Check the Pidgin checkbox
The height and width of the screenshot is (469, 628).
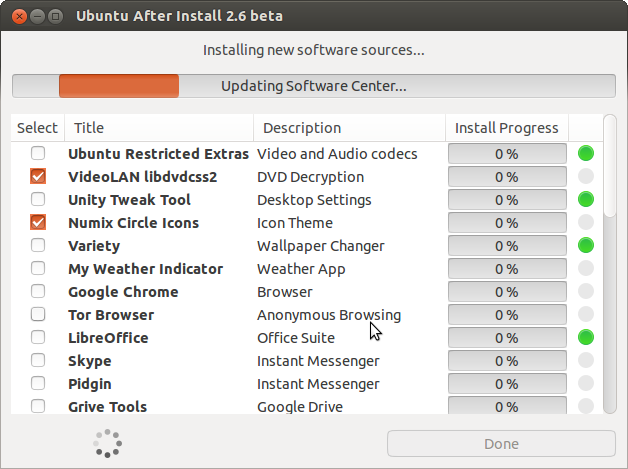pyautogui.click(x=38, y=383)
